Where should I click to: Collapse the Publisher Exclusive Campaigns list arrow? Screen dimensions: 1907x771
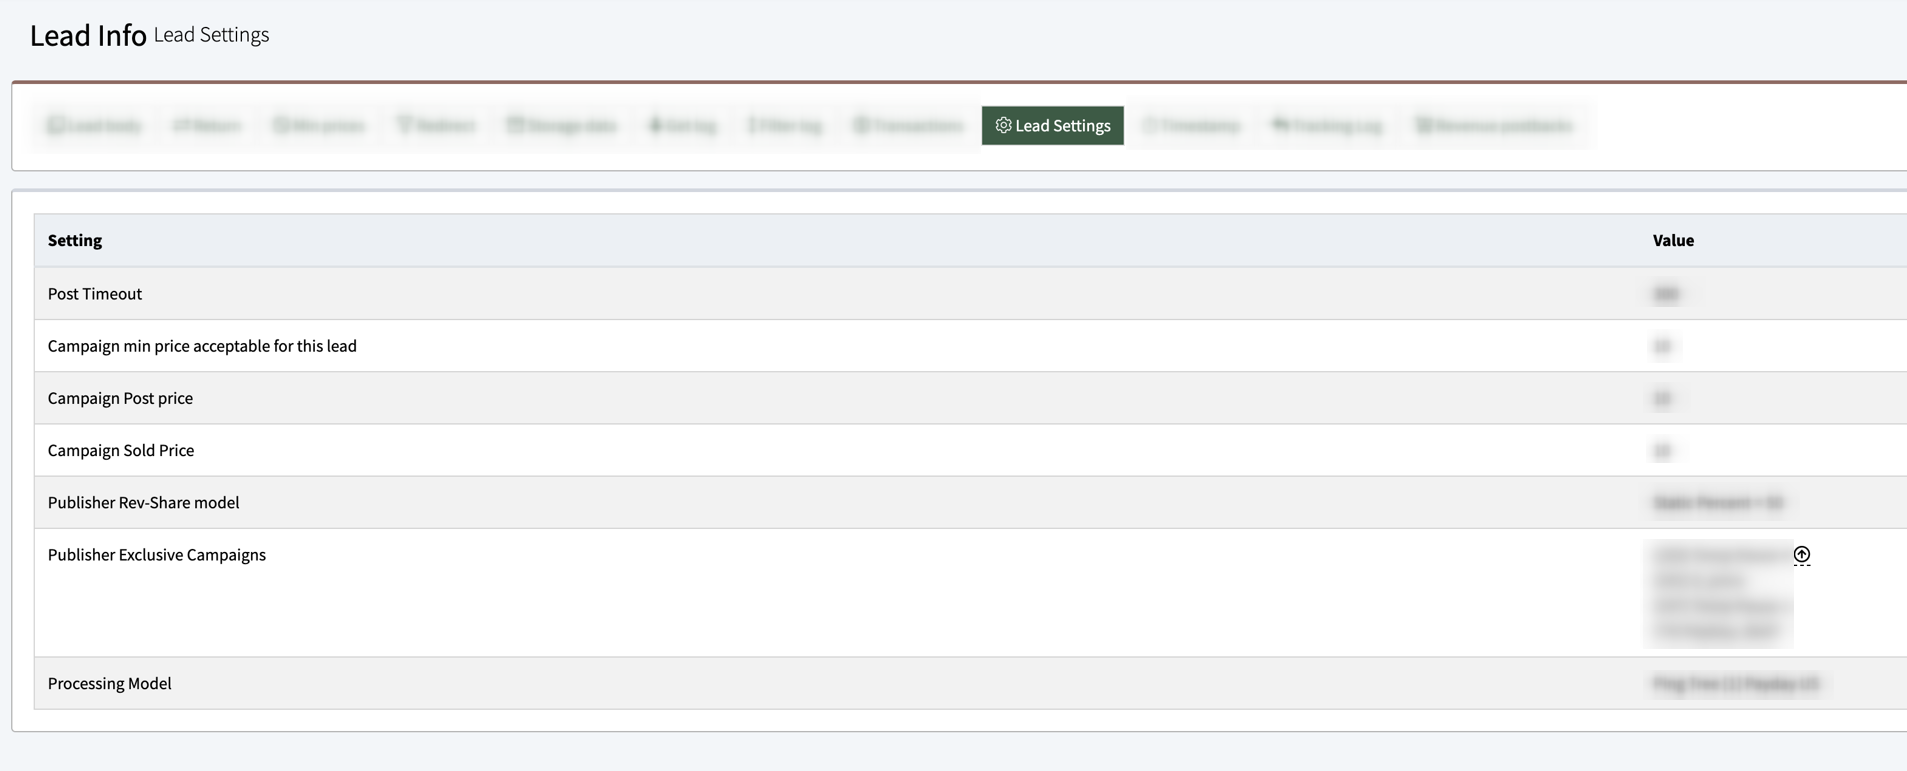click(1801, 555)
